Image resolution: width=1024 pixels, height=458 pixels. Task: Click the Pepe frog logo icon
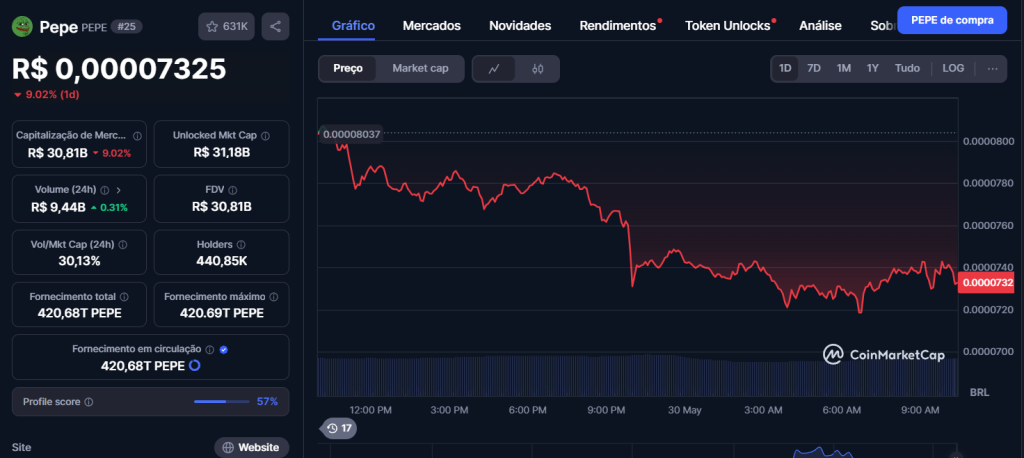click(23, 26)
